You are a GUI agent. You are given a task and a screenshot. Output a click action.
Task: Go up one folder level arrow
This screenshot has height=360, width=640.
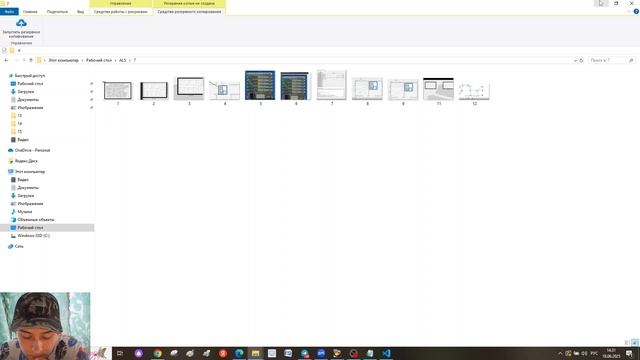pyautogui.click(x=31, y=60)
